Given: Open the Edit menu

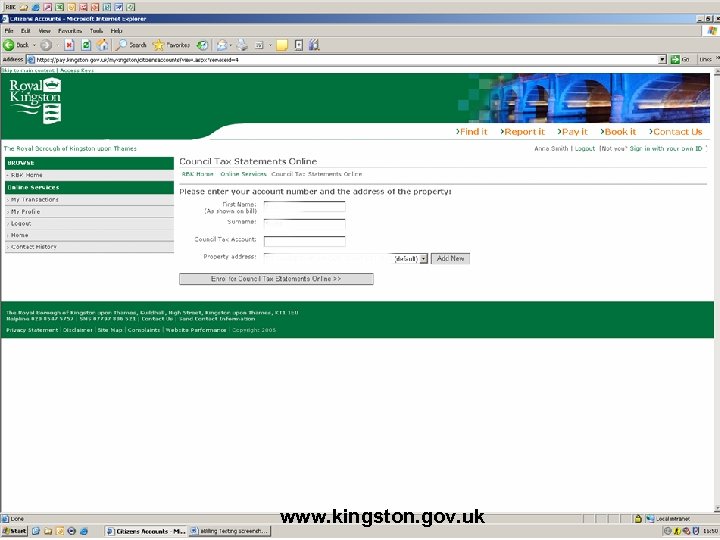Looking at the screenshot, I should pyautogui.click(x=25, y=31).
